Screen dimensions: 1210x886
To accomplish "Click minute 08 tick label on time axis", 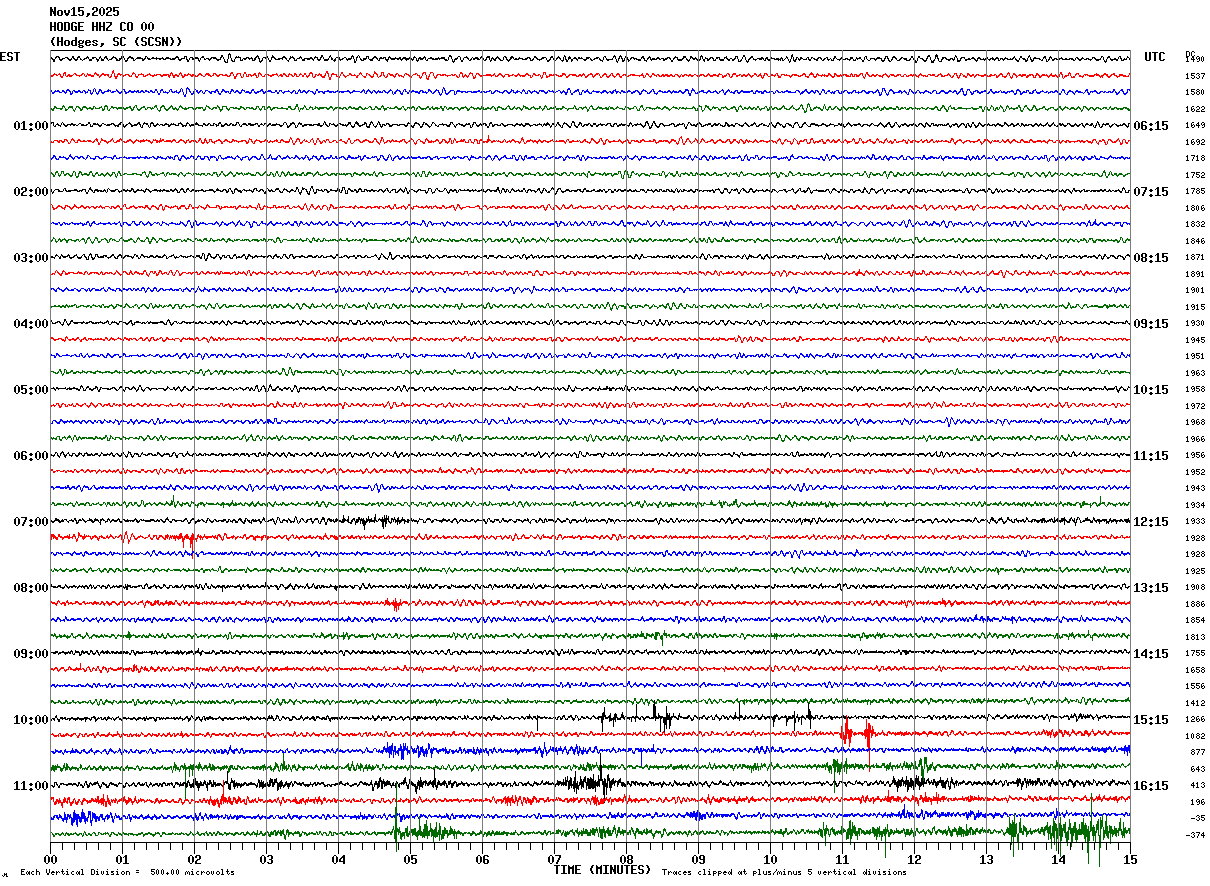I will click(626, 859).
